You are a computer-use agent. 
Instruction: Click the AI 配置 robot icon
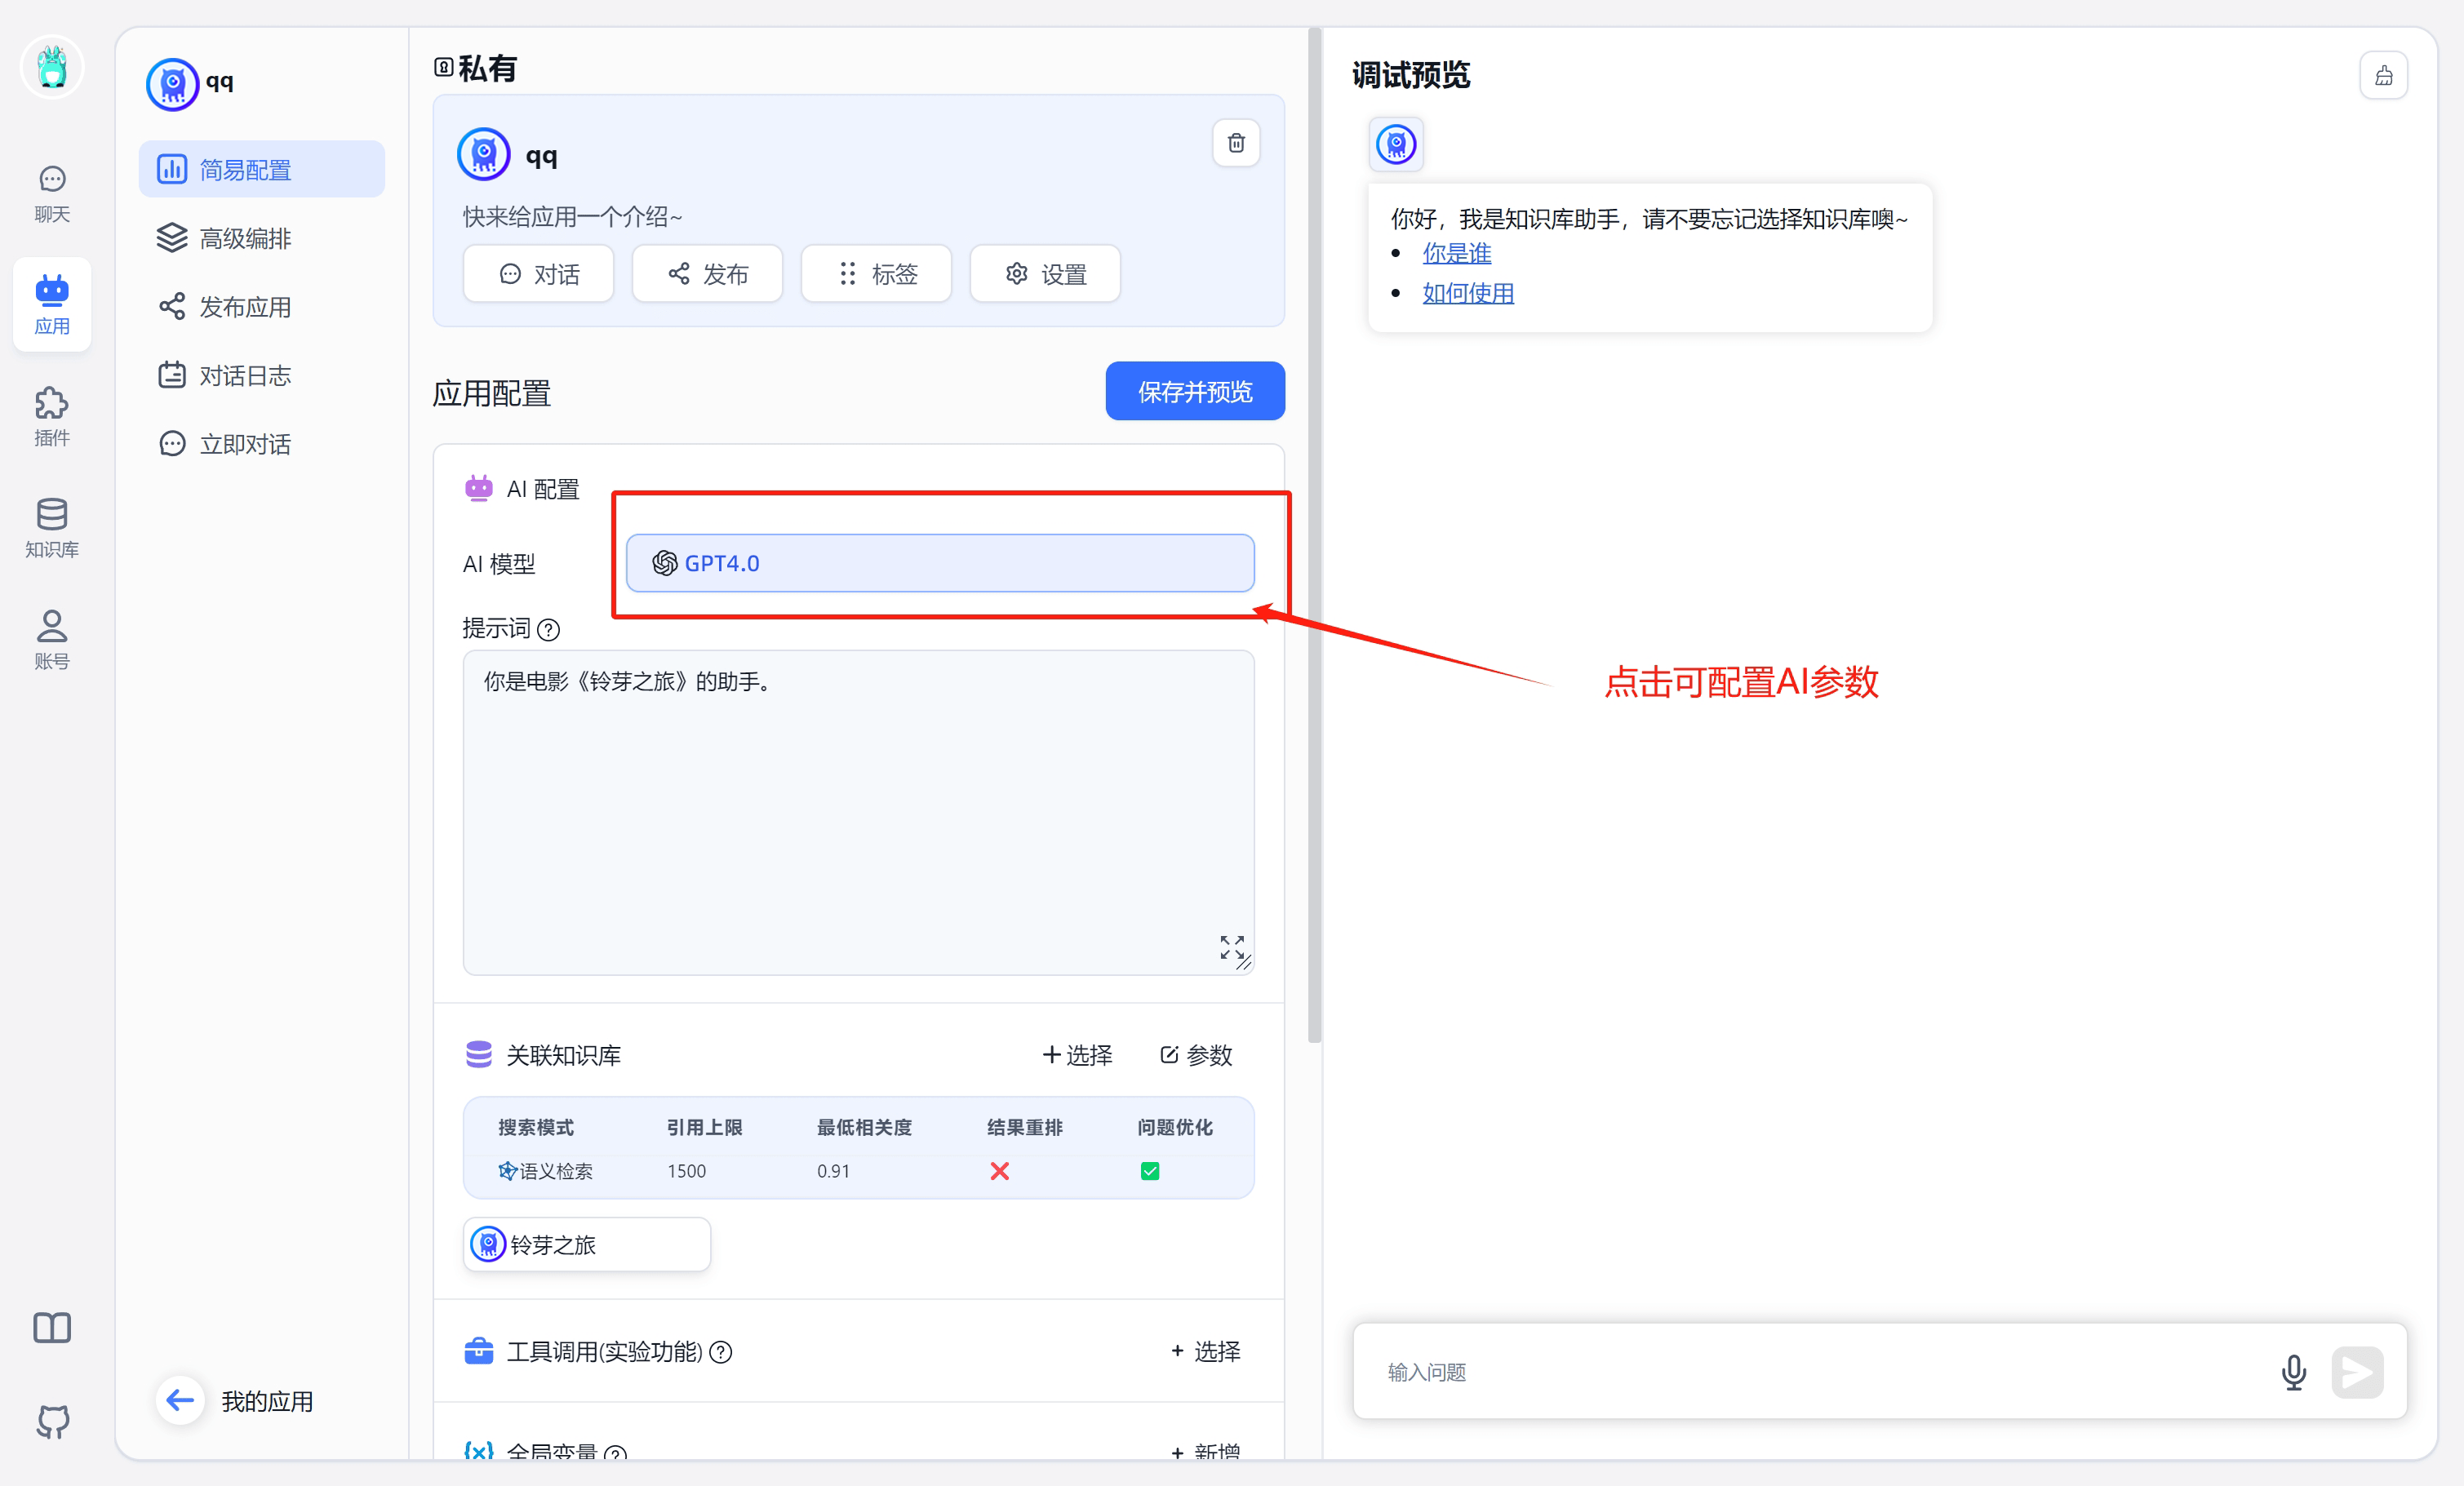tap(479, 488)
